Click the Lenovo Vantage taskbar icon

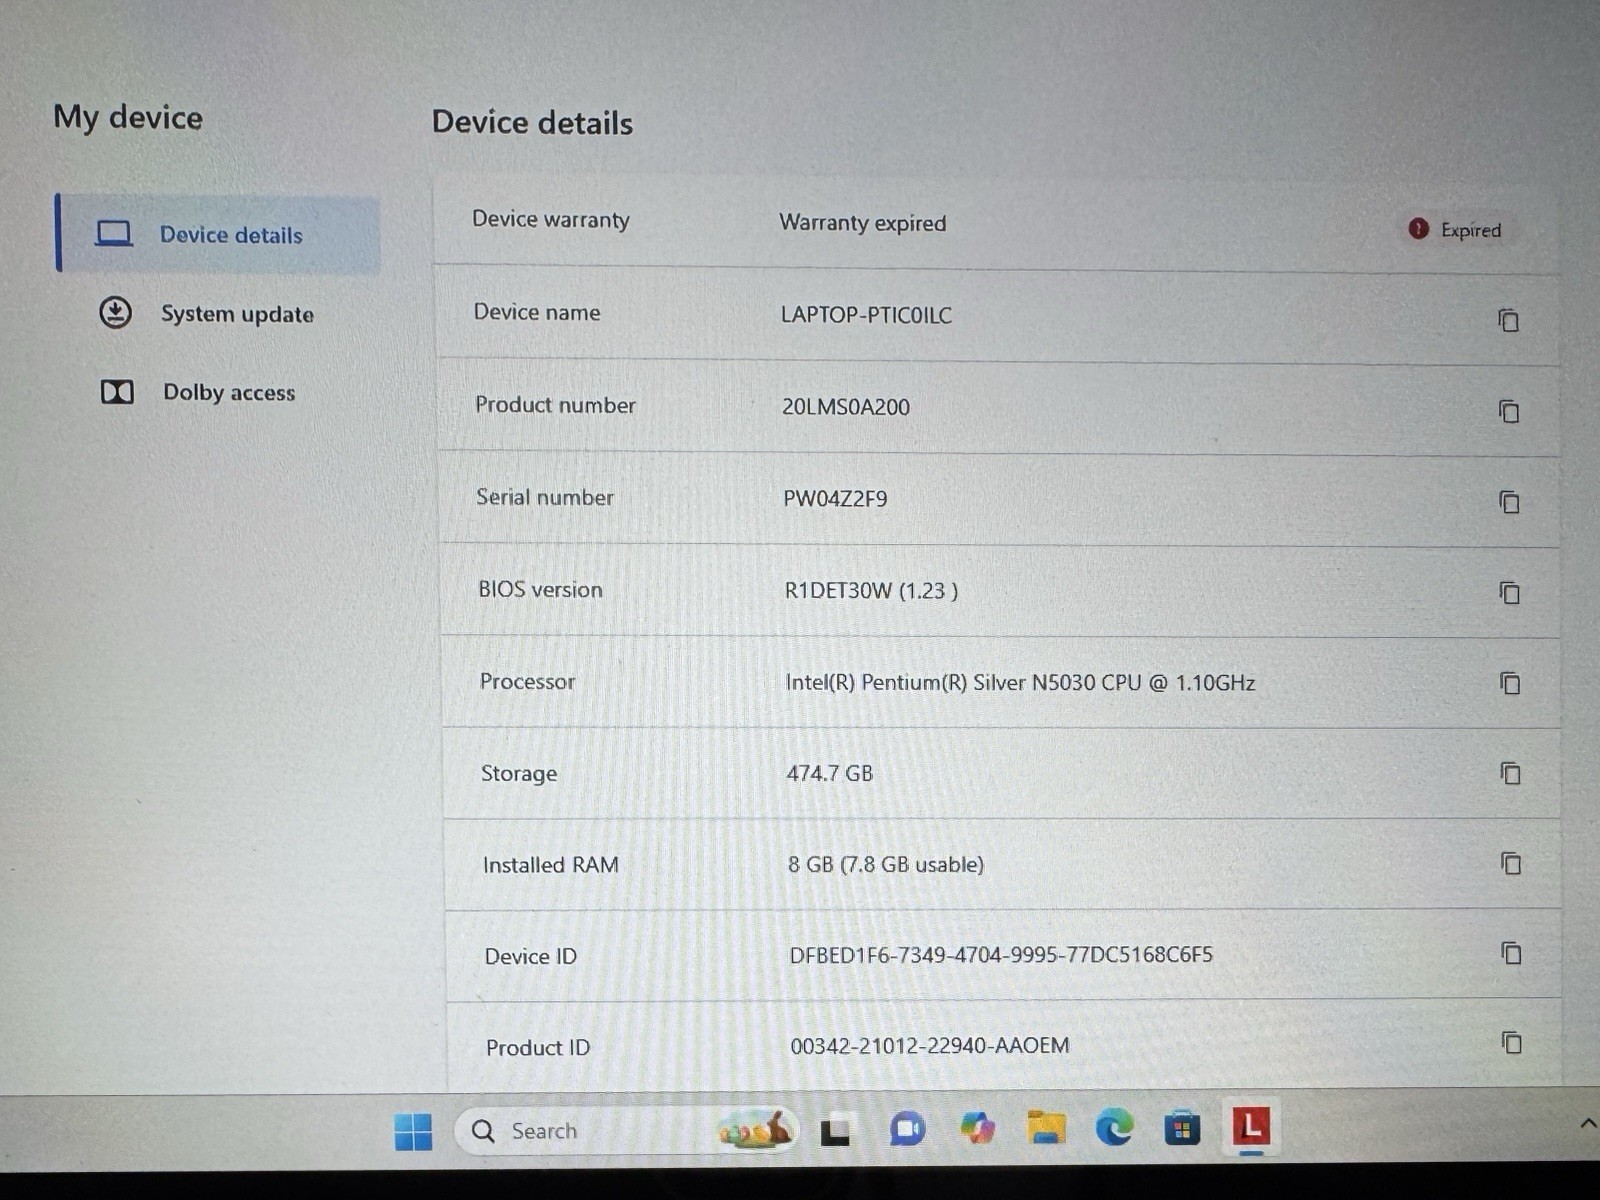point(1250,1127)
